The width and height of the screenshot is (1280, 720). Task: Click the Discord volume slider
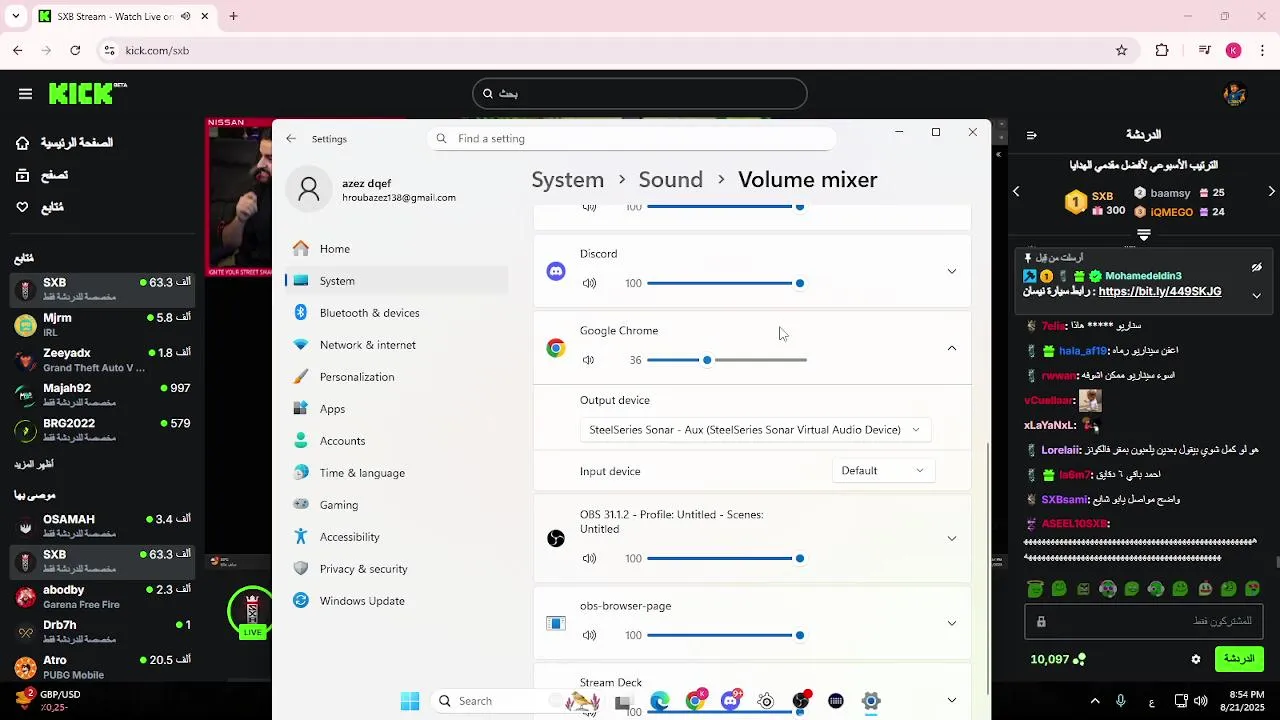726,284
